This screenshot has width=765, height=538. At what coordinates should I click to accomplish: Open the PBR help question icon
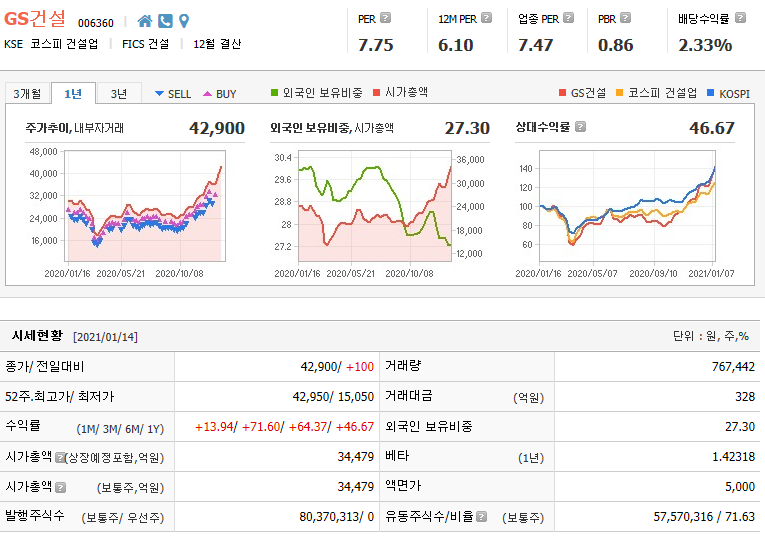(625, 18)
